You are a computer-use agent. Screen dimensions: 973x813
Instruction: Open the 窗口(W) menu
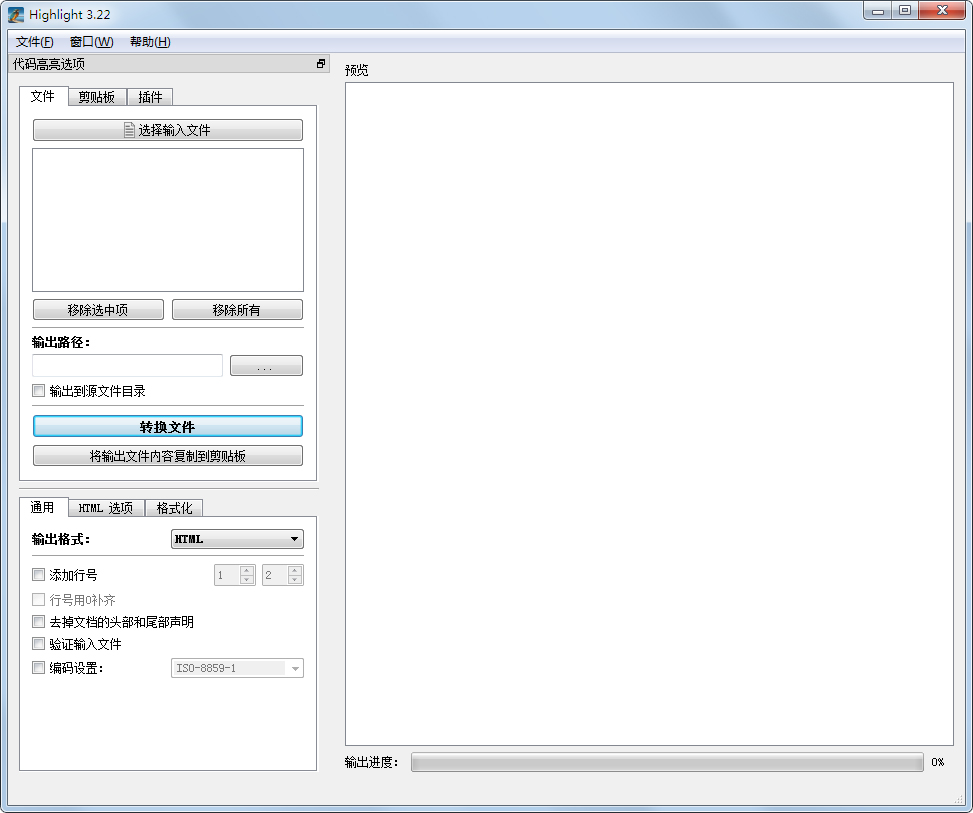91,42
